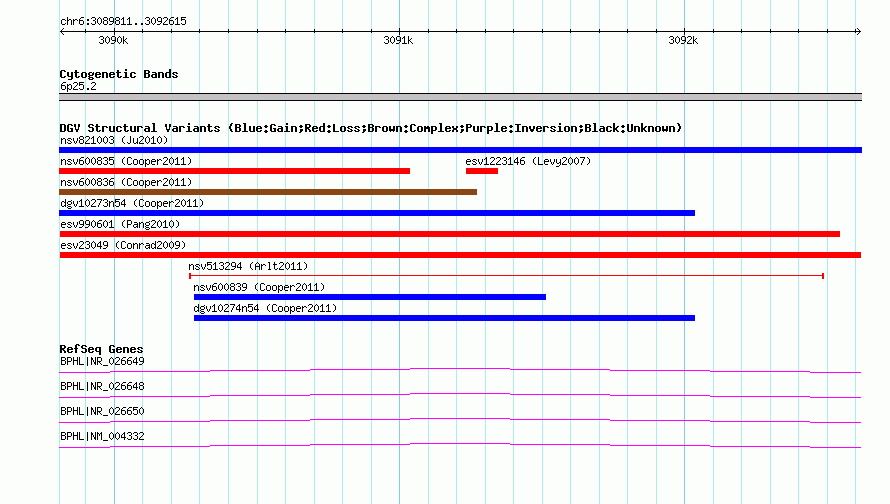Screen dimensions: 890x504
Task: Select the blue dgv10273n54 gain bar
Action: coord(377,213)
